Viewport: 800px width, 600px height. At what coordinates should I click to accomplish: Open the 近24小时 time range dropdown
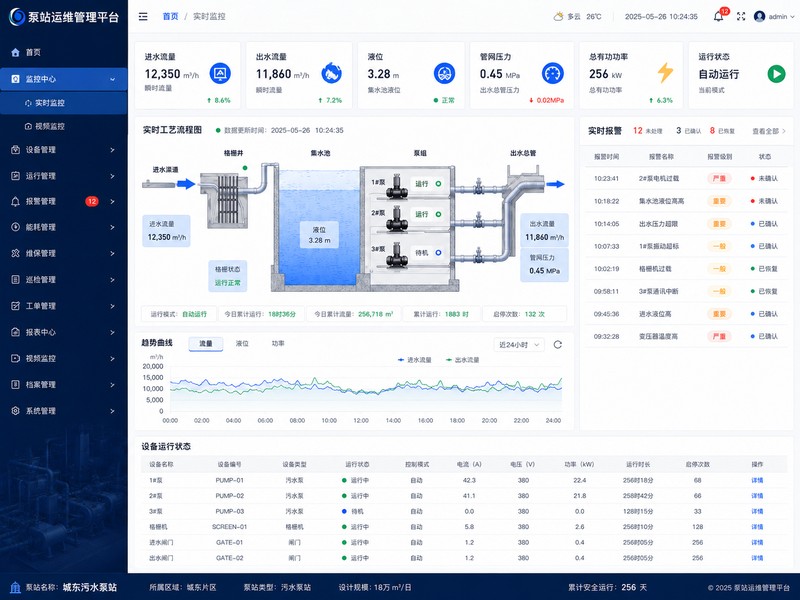[x=519, y=345]
